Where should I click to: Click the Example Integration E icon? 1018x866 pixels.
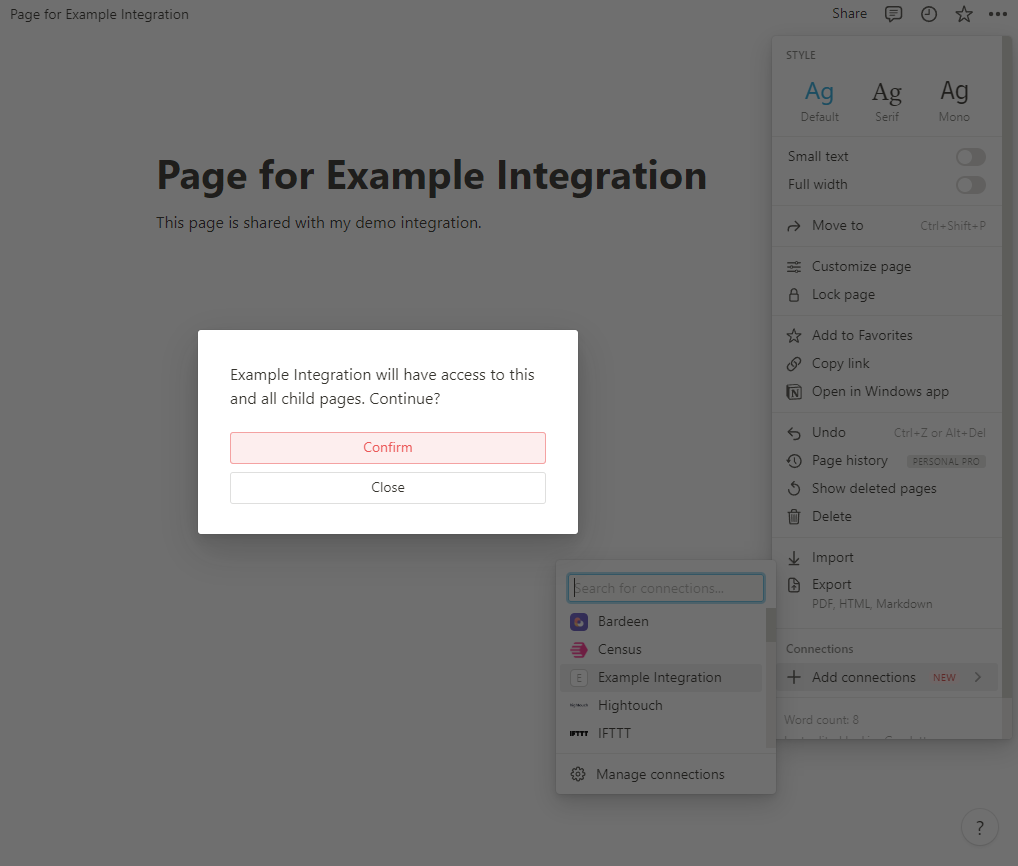coord(578,678)
